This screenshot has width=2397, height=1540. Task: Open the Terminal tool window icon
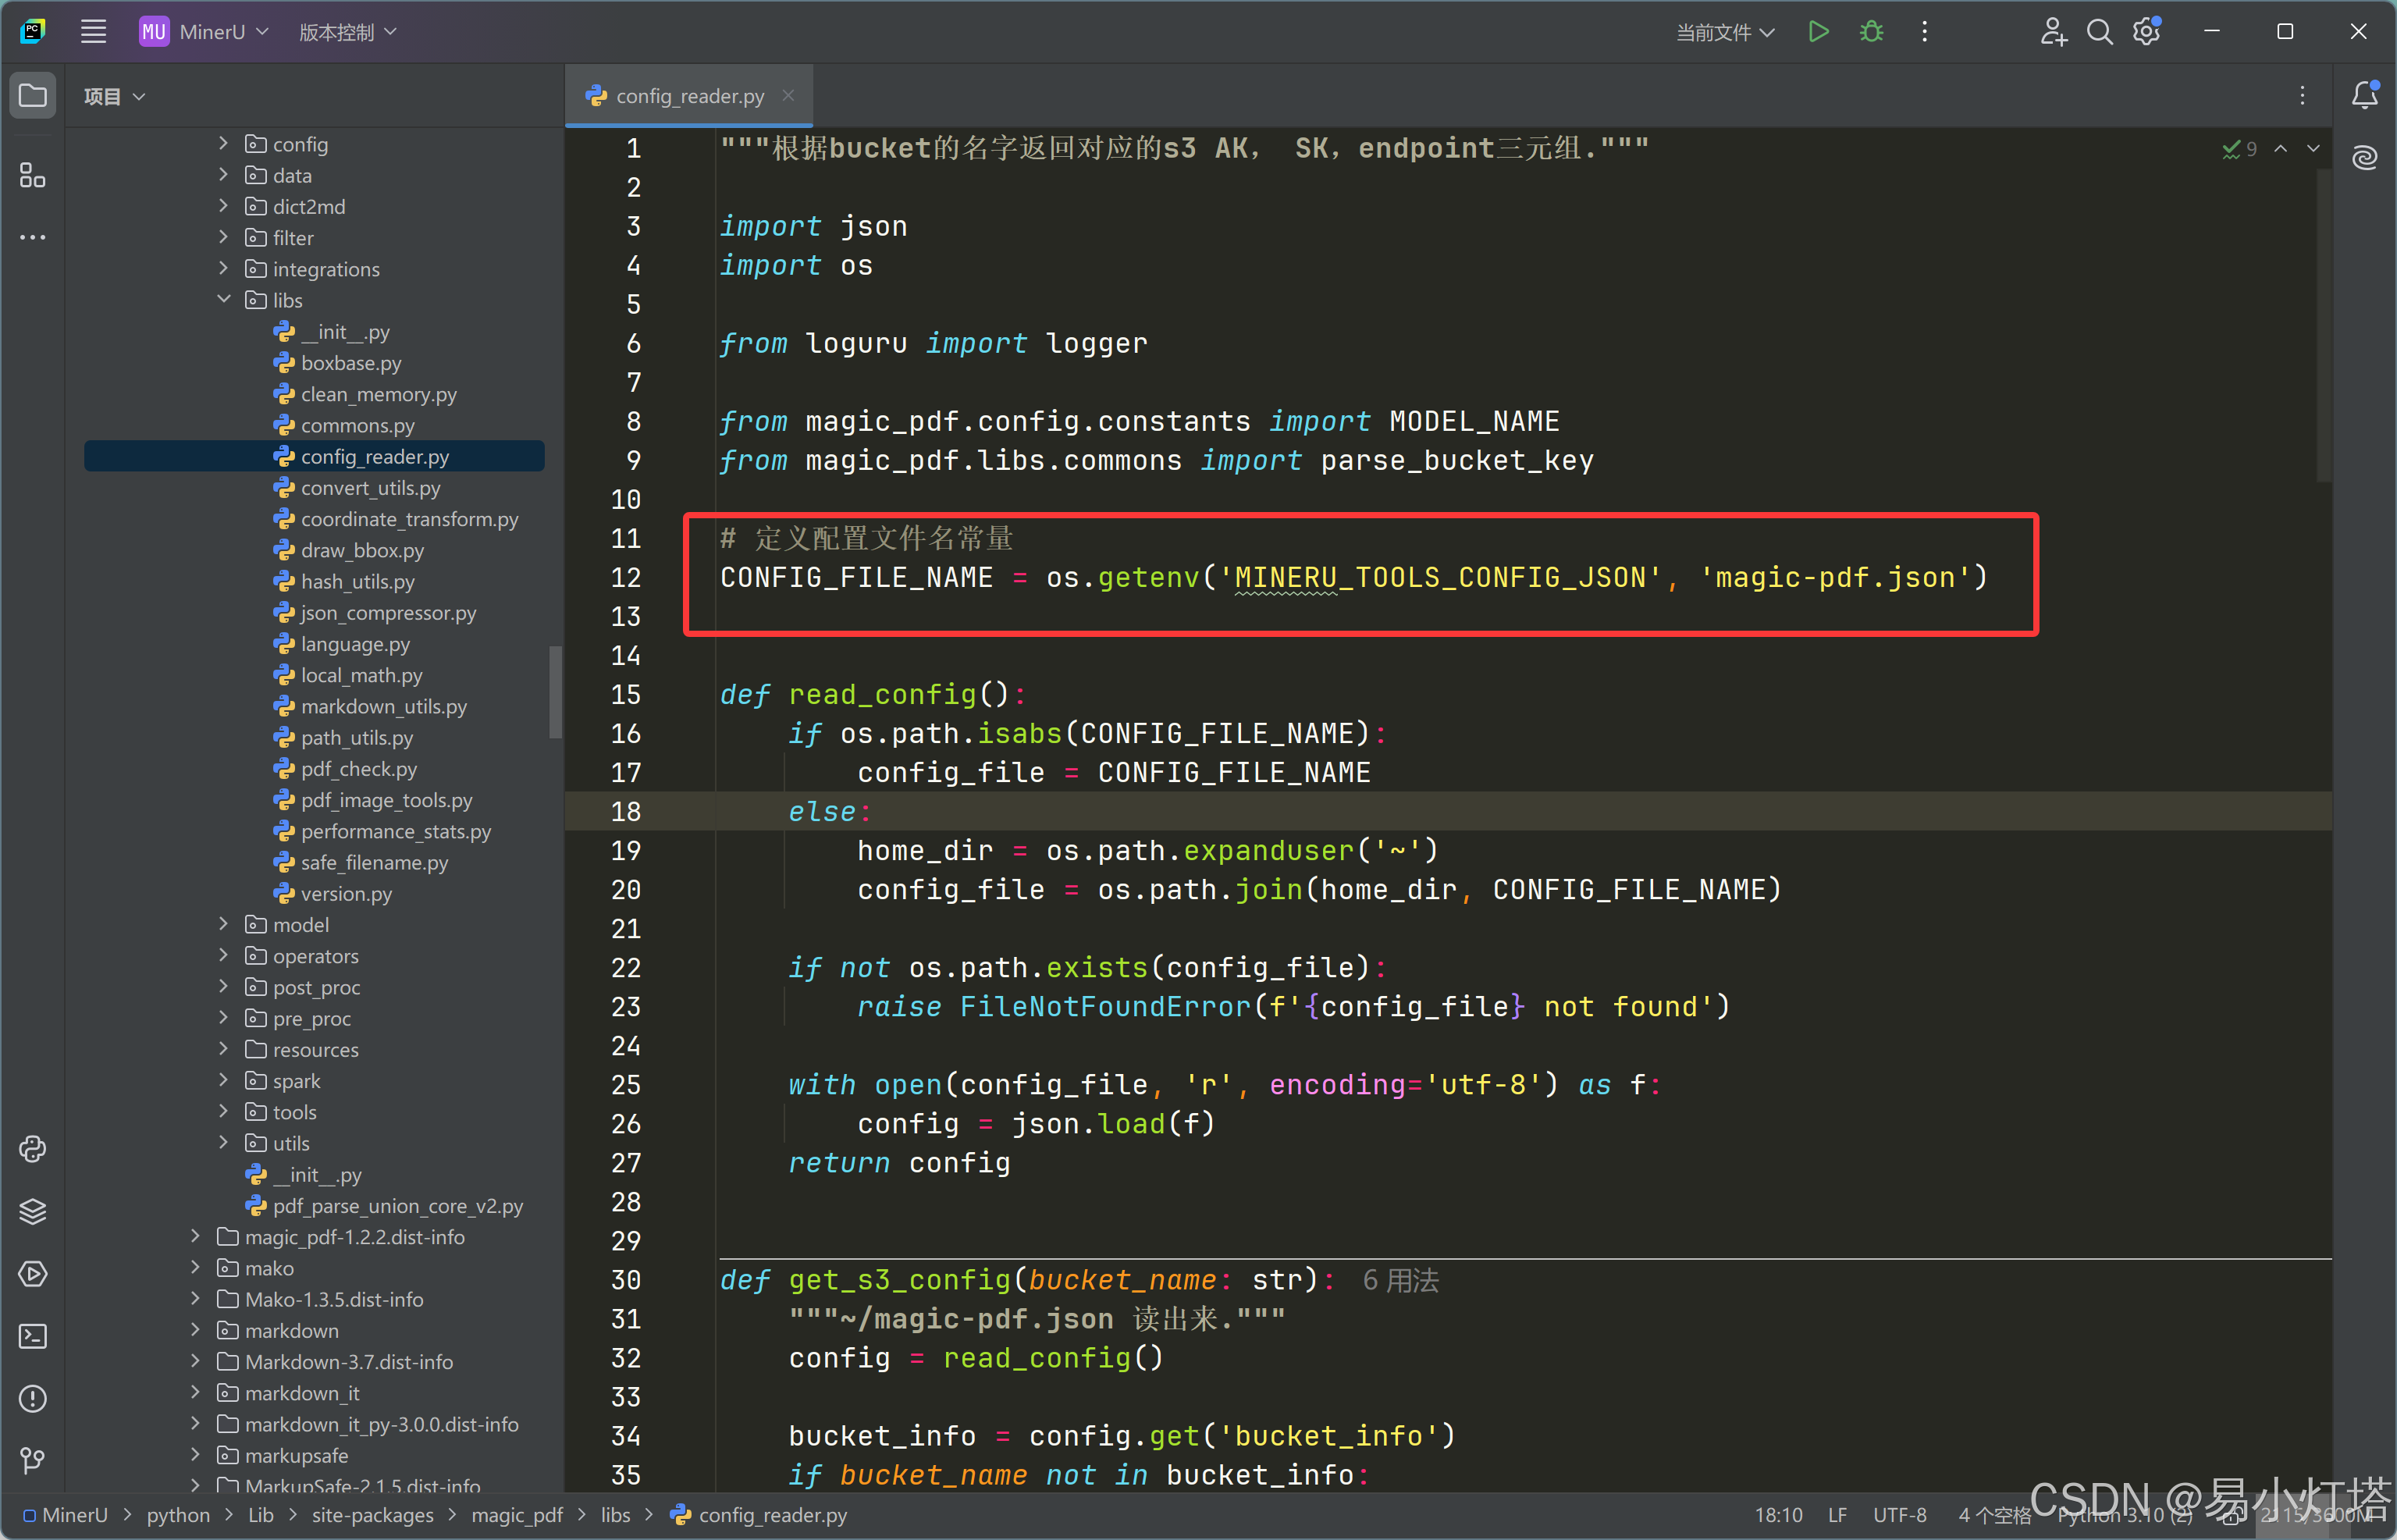(x=32, y=1336)
